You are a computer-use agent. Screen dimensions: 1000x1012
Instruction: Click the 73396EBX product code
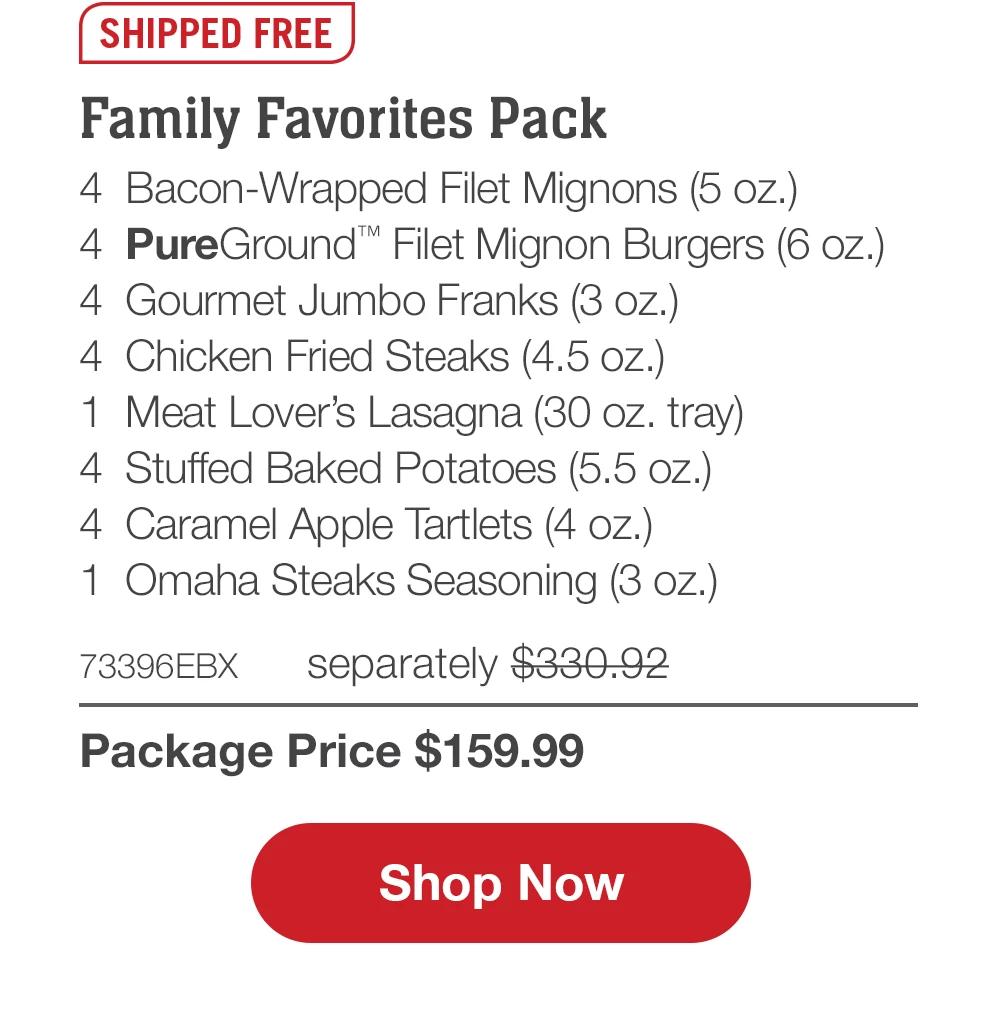tap(159, 663)
